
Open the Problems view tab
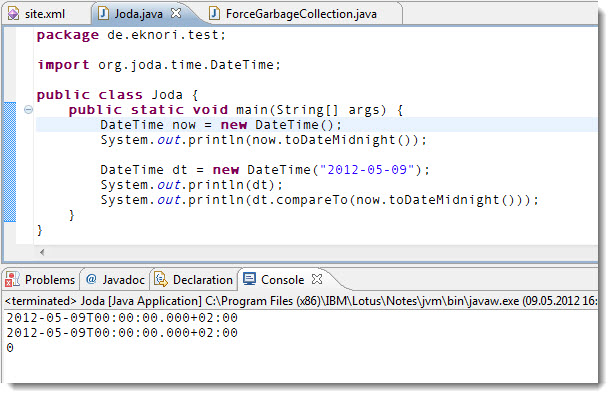(42, 280)
